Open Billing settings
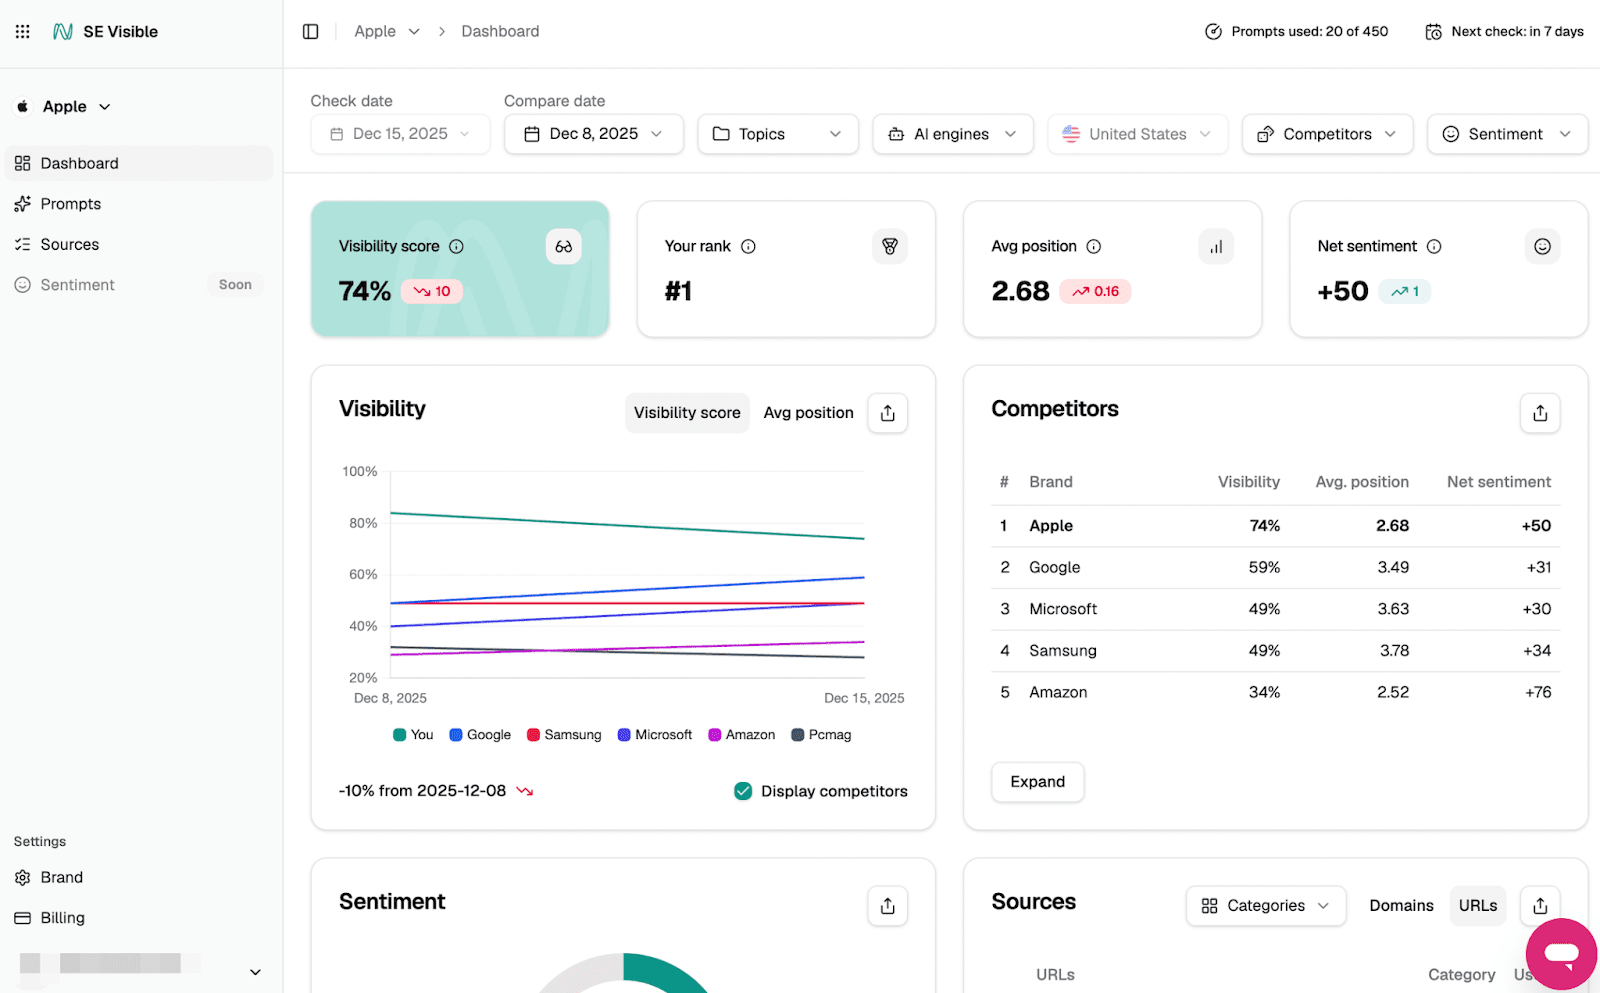This screenshot has width=1600, height=993. click(62, 917)
